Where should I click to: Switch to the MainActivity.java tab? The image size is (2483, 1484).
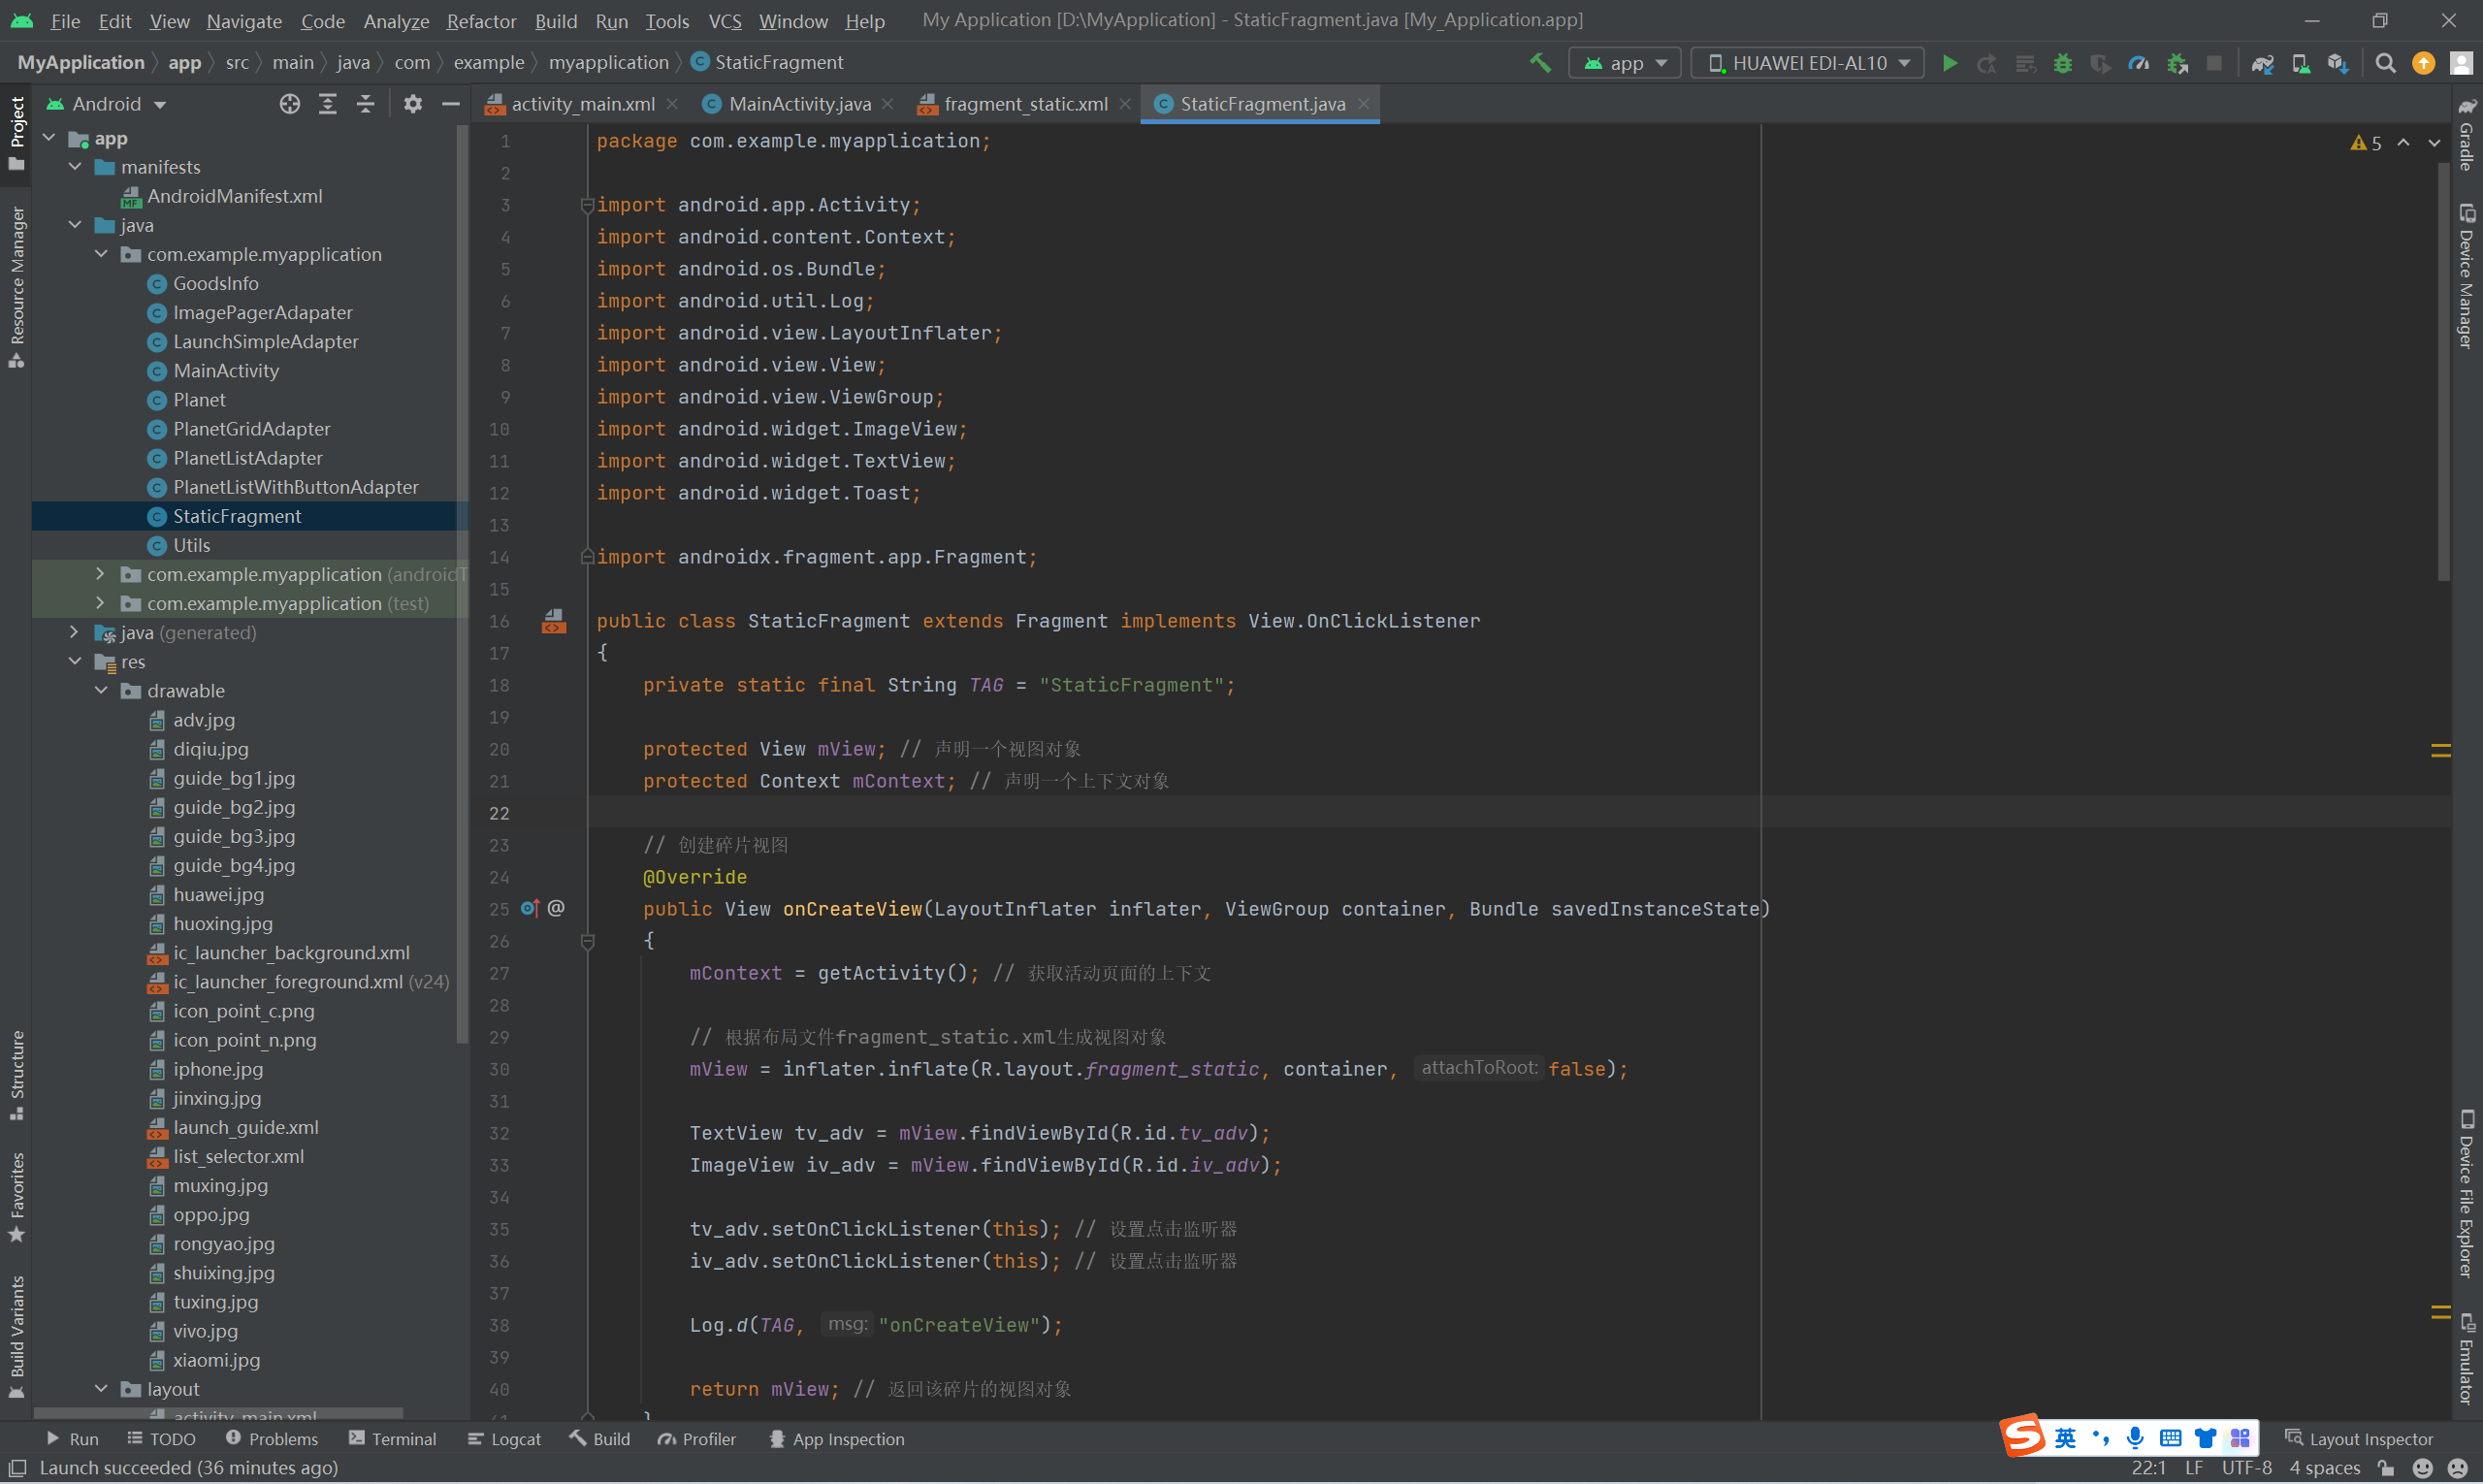799,104
